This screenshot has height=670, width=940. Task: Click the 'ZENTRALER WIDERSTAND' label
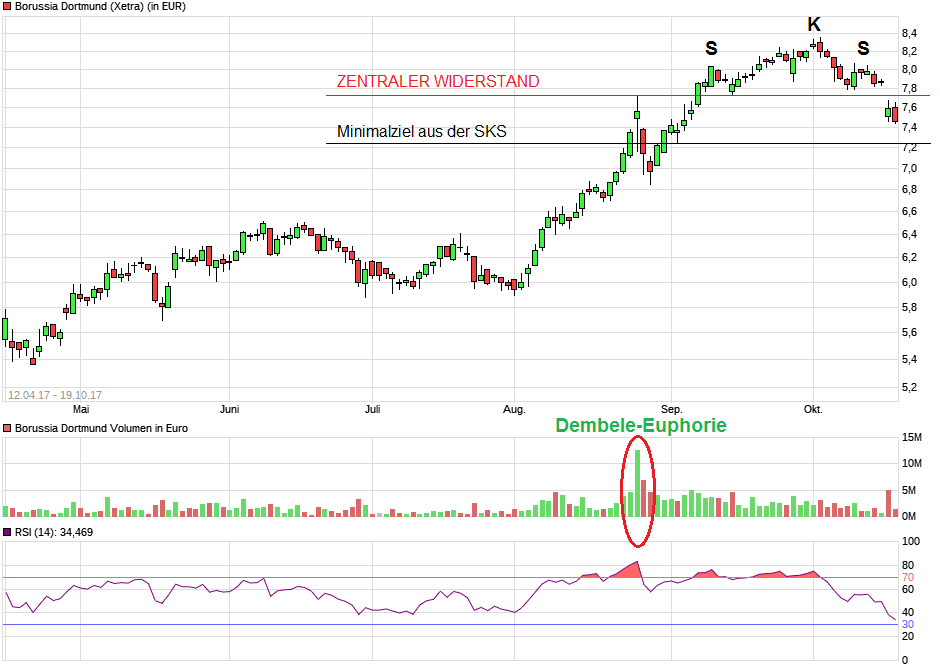(438, 82)
